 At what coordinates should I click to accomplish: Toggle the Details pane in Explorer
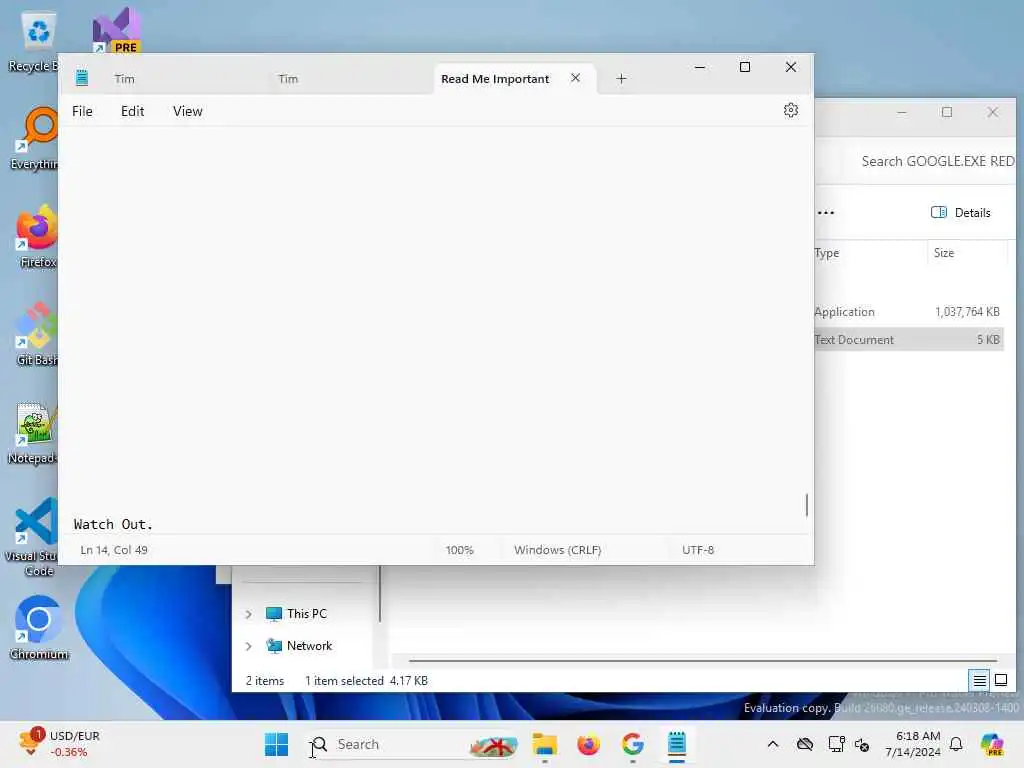[960, 213]
